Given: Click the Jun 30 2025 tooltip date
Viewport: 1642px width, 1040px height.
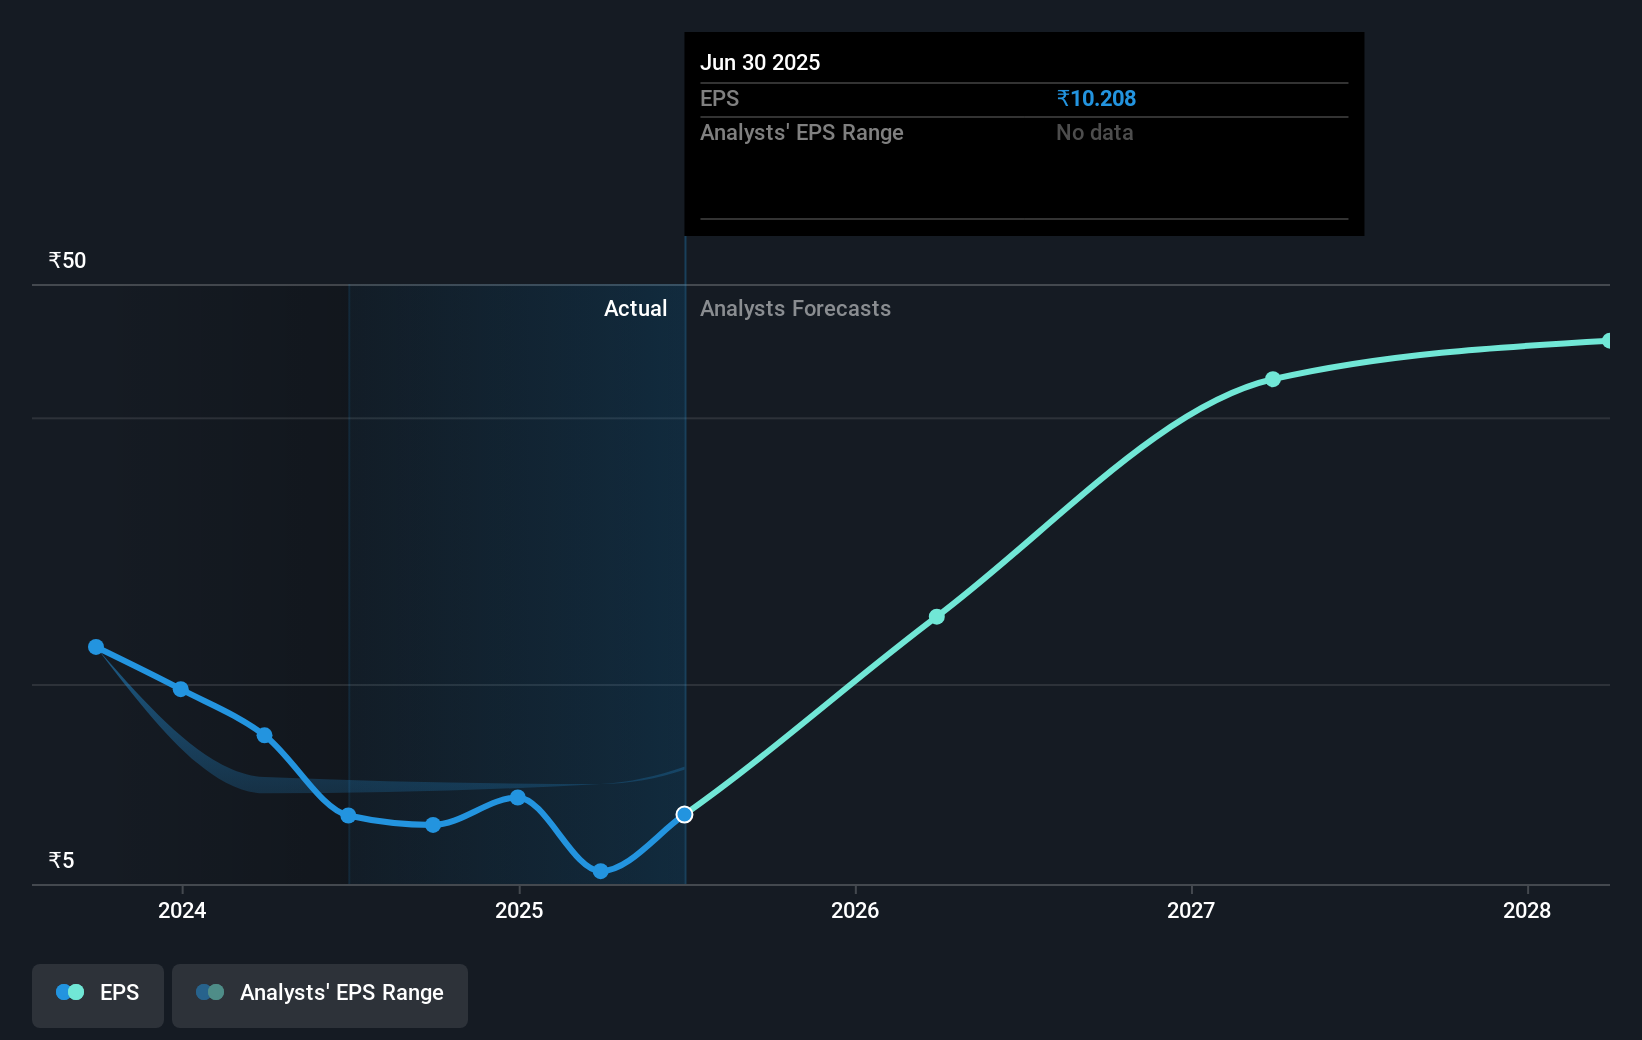Looking at the screenshot, I should click(760, 62).
